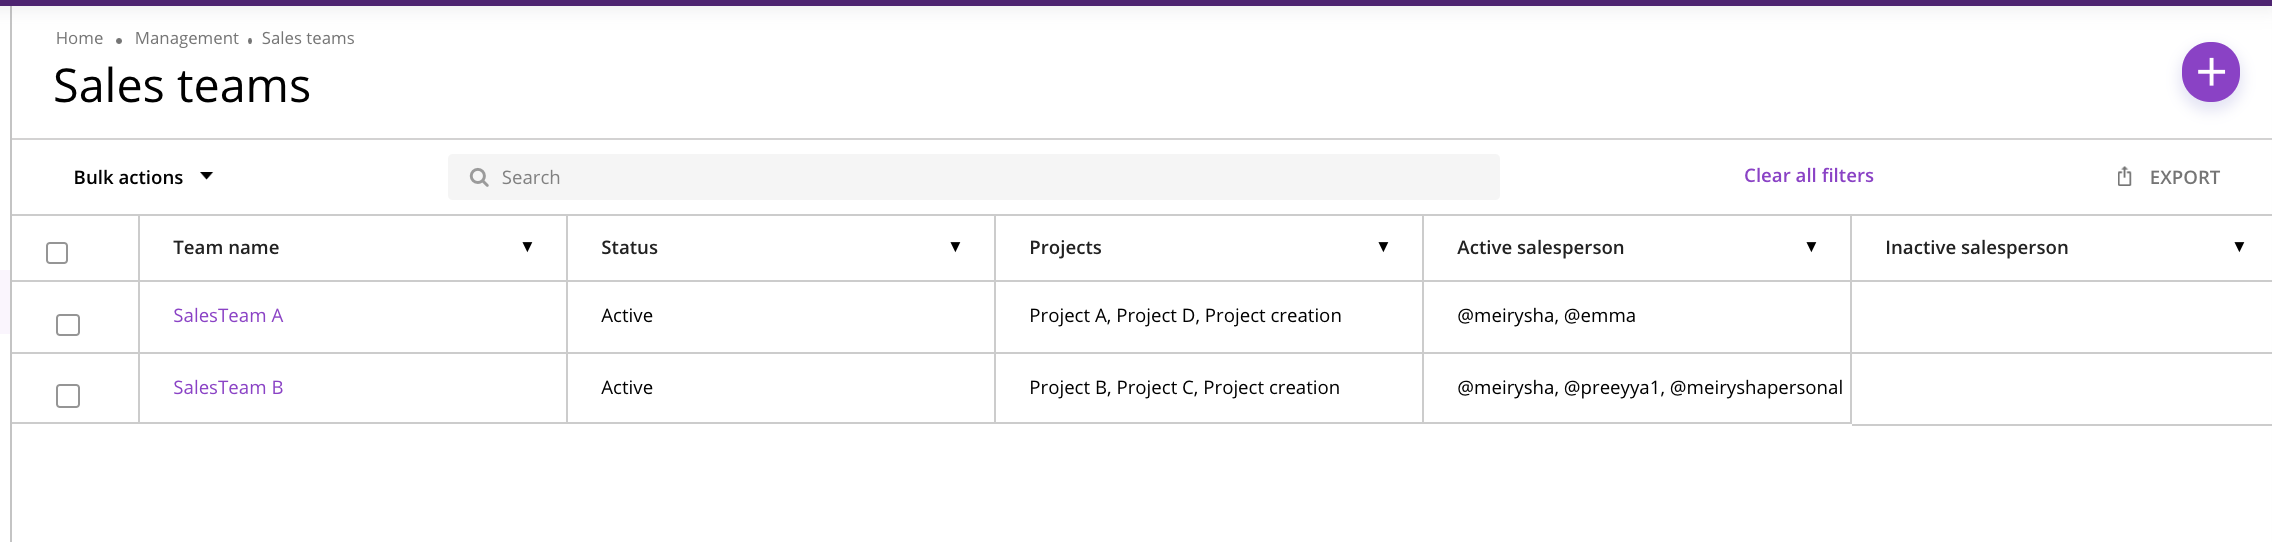Open SalesTeam B link
This screenshot has width=2272, height=542.
(228, 387)
